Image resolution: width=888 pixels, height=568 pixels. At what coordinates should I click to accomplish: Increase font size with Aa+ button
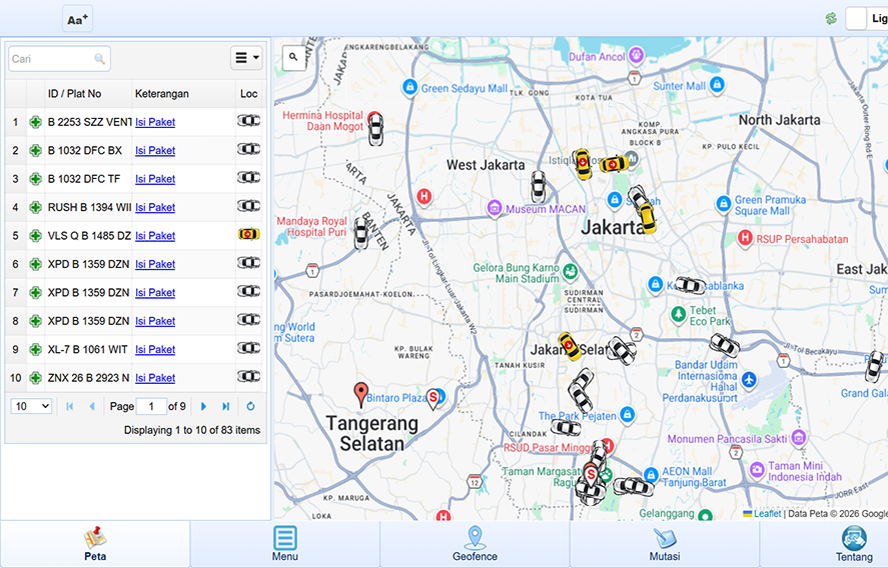tap(78, 19)
